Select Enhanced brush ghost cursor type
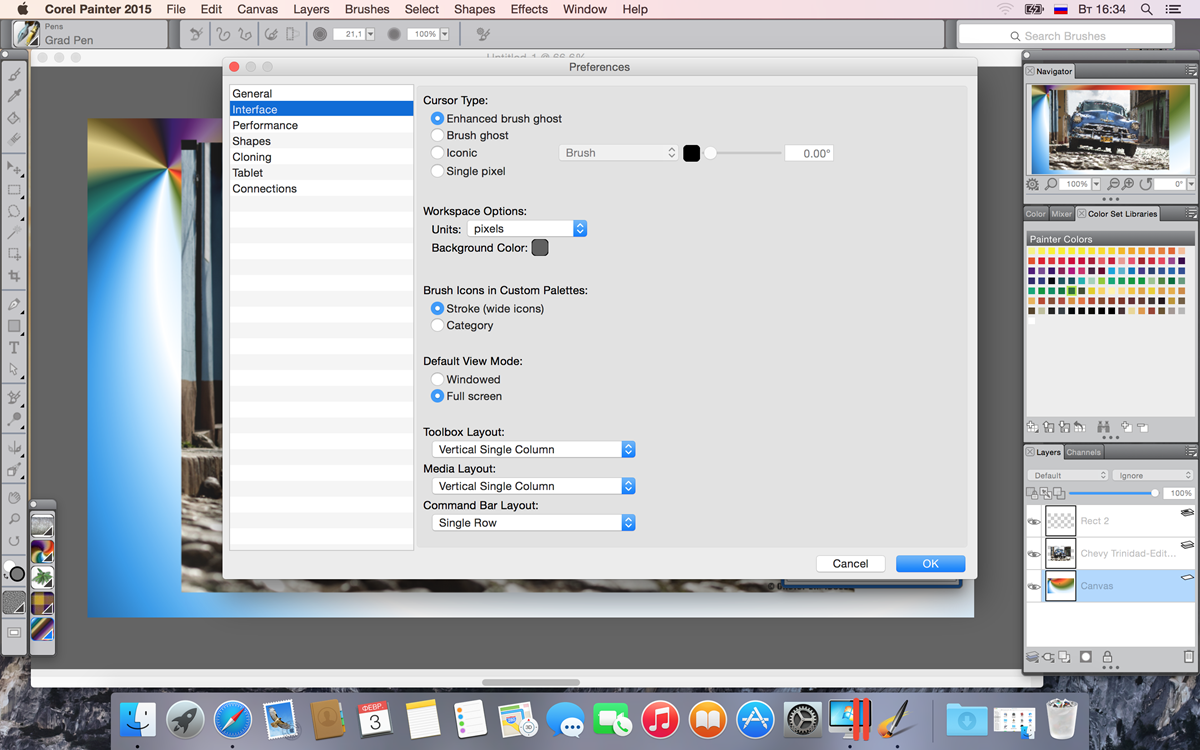This screenshot has width=1200, height=750. pos(437,118)
